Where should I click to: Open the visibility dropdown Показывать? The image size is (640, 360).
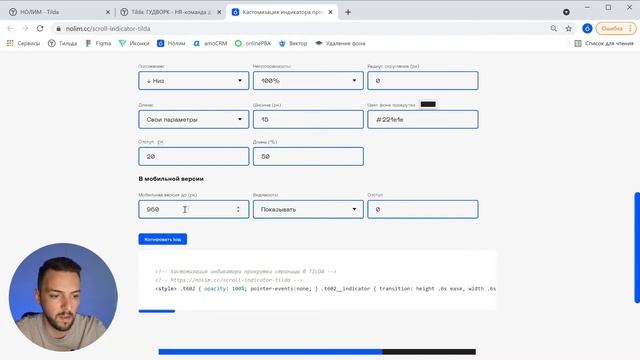pyautogui.click(x=308, y=209)
